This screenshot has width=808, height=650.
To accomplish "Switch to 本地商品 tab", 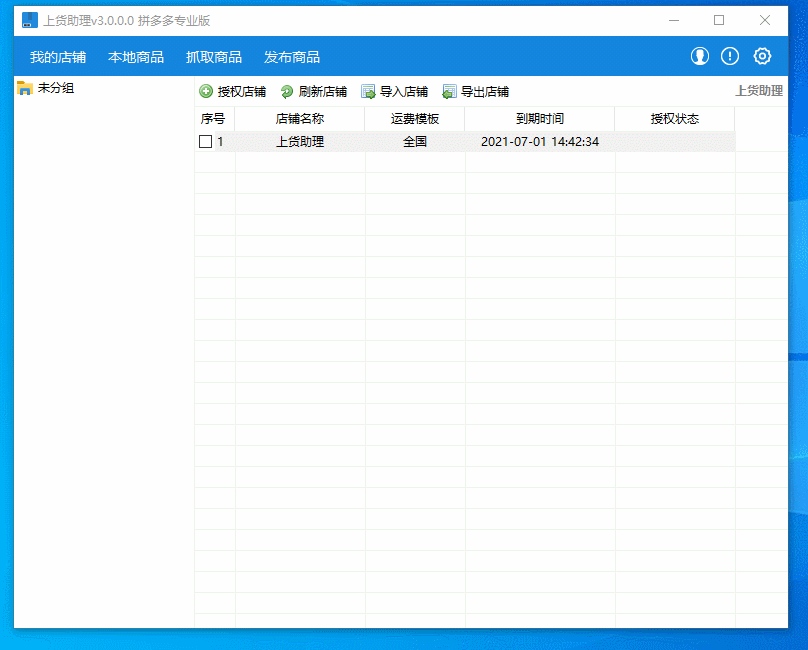I will pos(136,57).
